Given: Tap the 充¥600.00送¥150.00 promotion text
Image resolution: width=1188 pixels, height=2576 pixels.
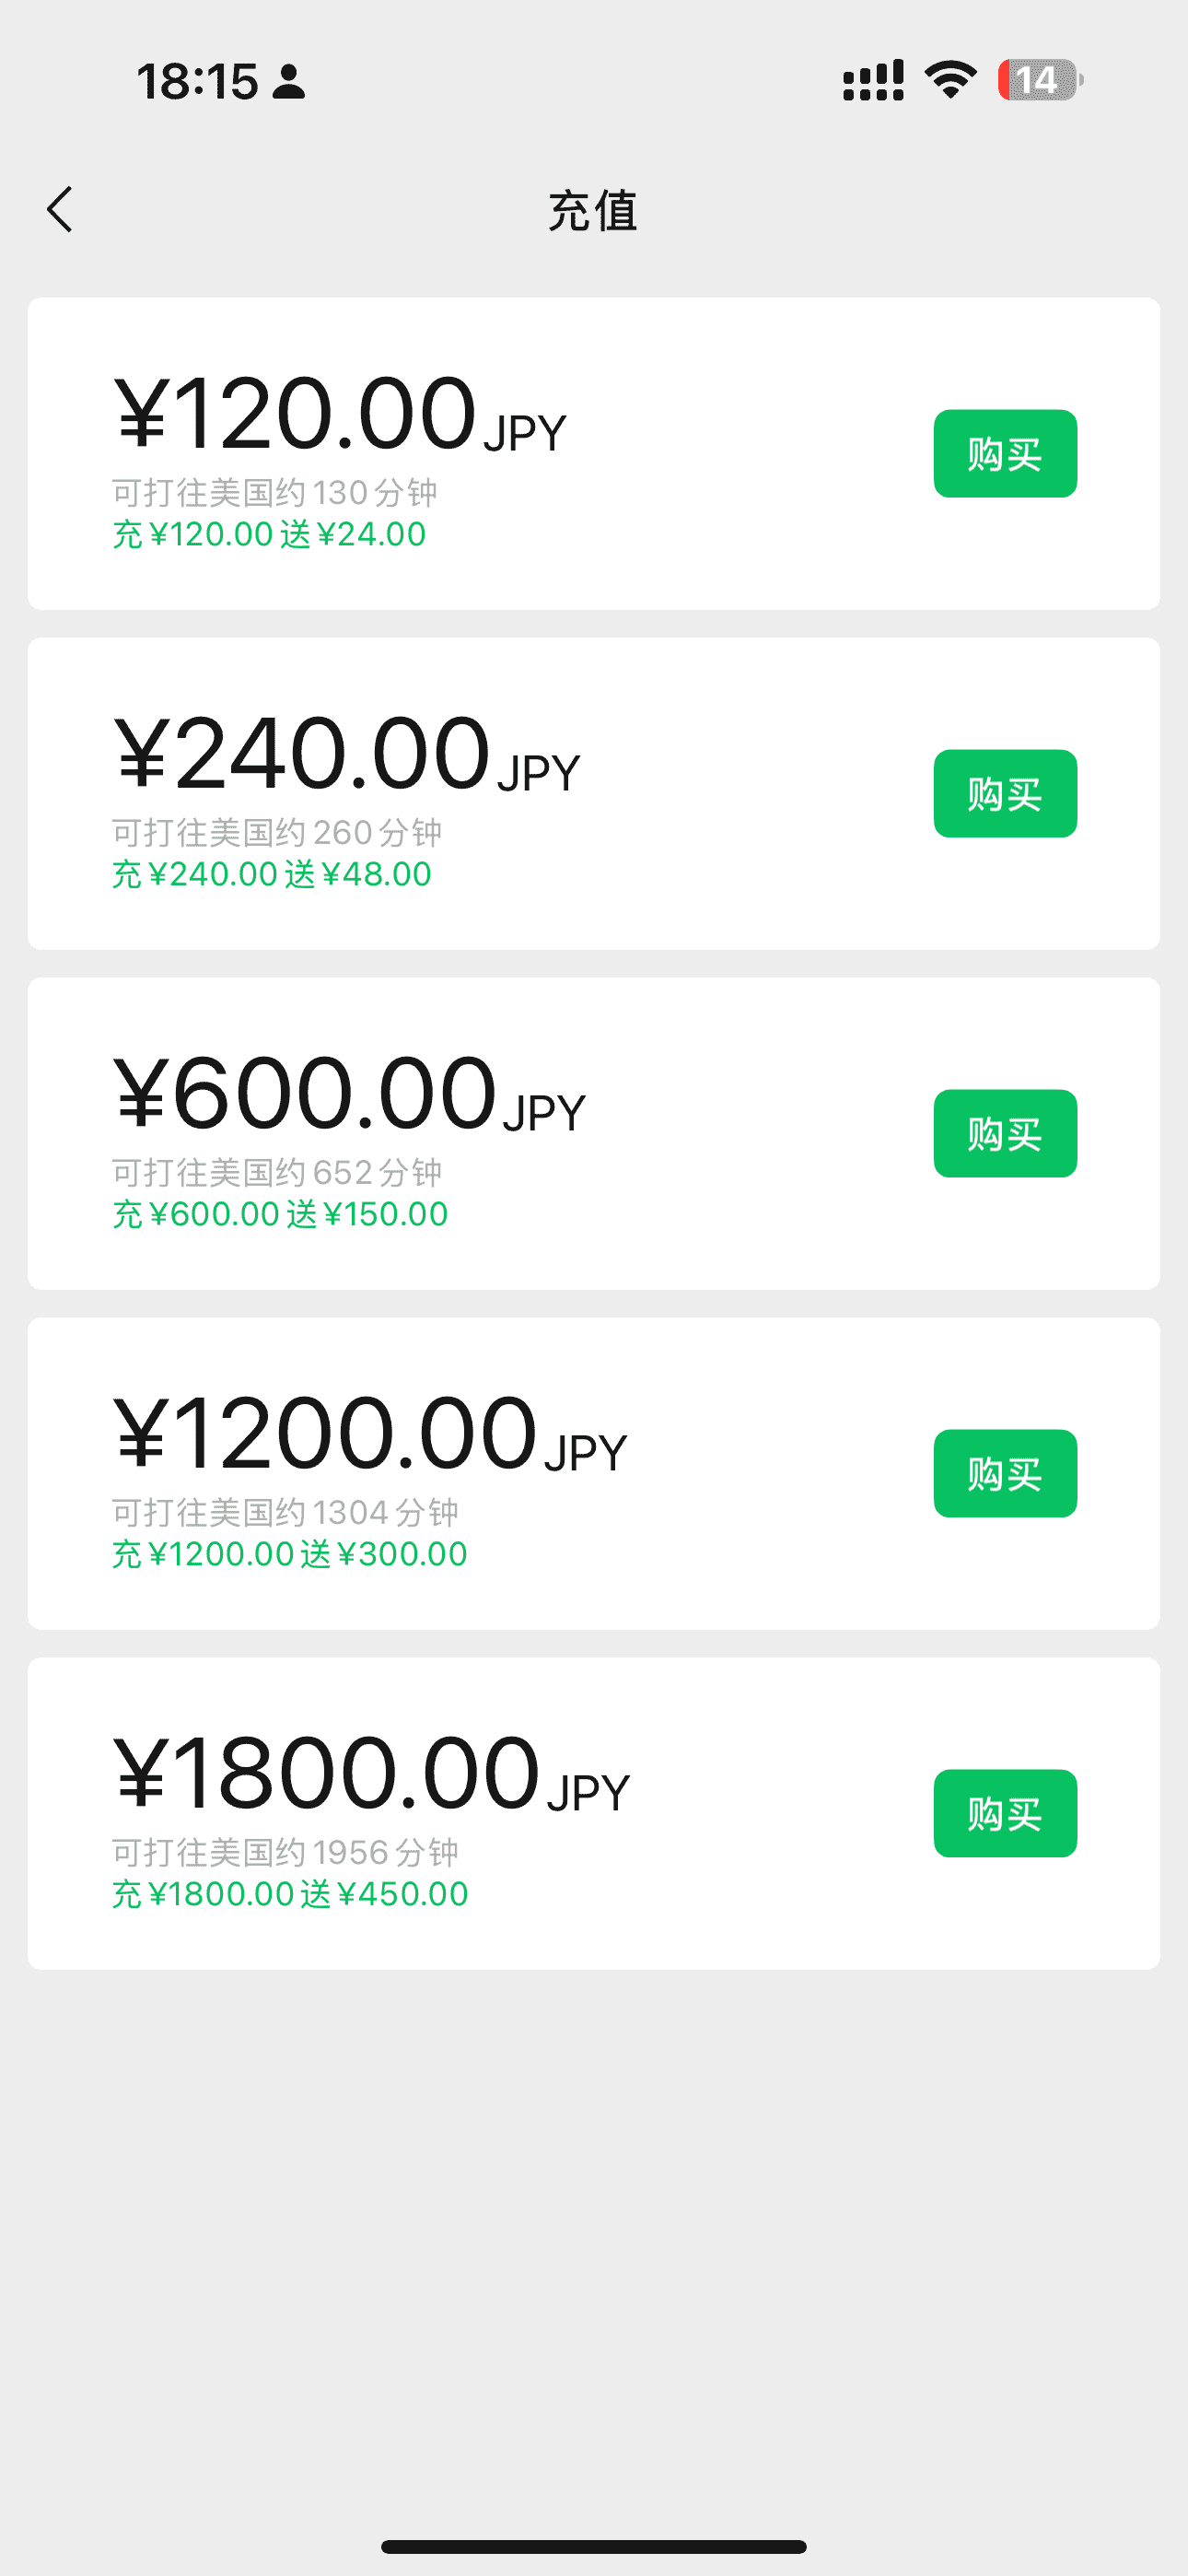Looking at the screenshot, I should [280, 1215].
